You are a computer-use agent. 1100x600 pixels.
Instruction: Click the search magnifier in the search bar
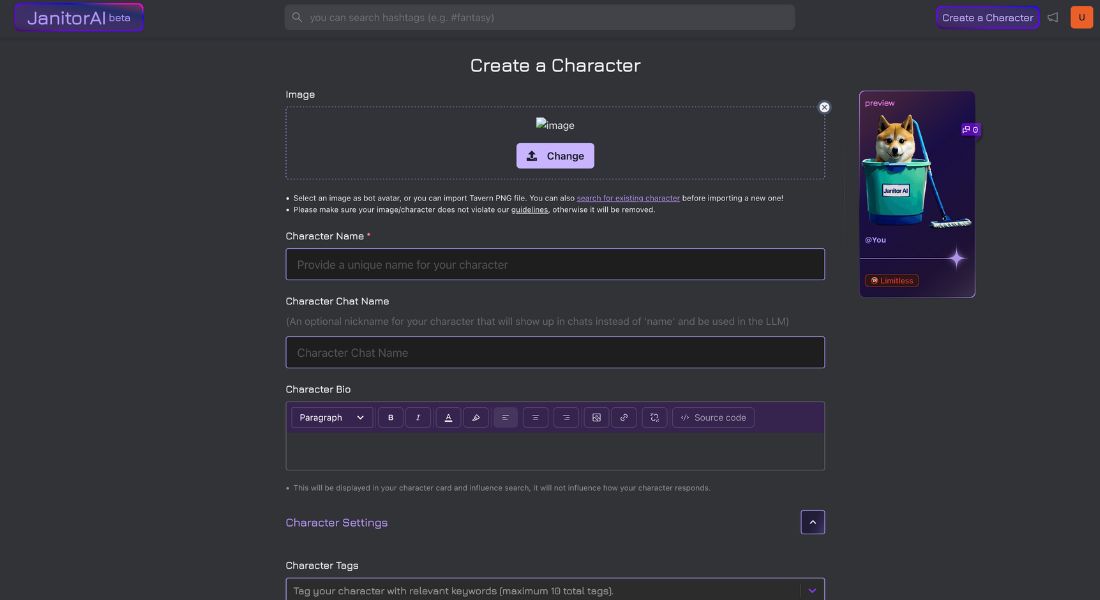296,17
